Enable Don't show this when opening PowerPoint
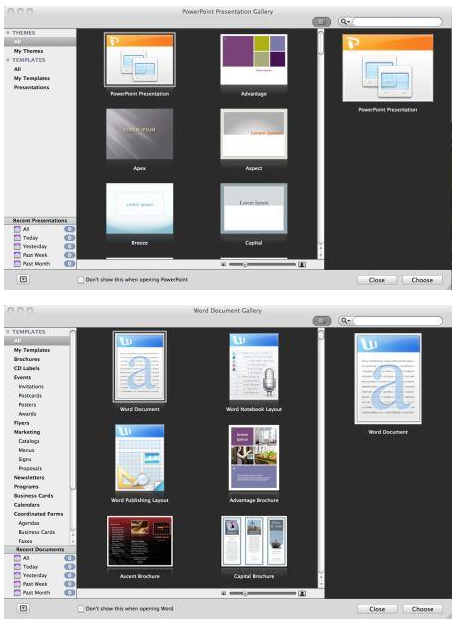The height and width of the screenshot is (624, 457). click(81, 280)
